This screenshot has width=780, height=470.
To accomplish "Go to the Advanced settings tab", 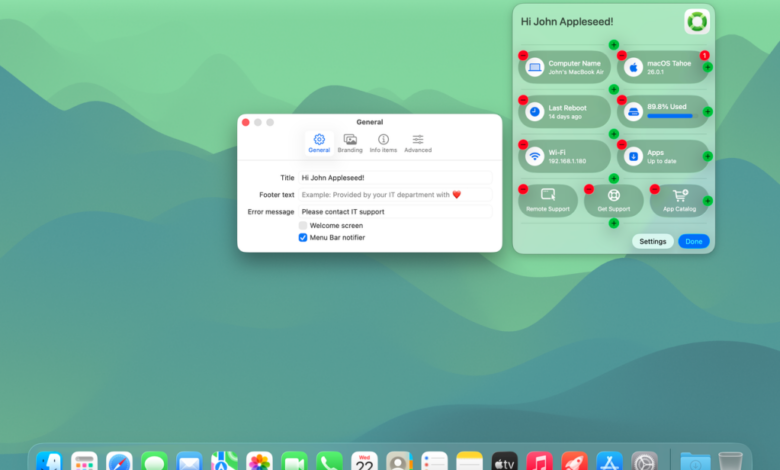I will tap(418, 143).
